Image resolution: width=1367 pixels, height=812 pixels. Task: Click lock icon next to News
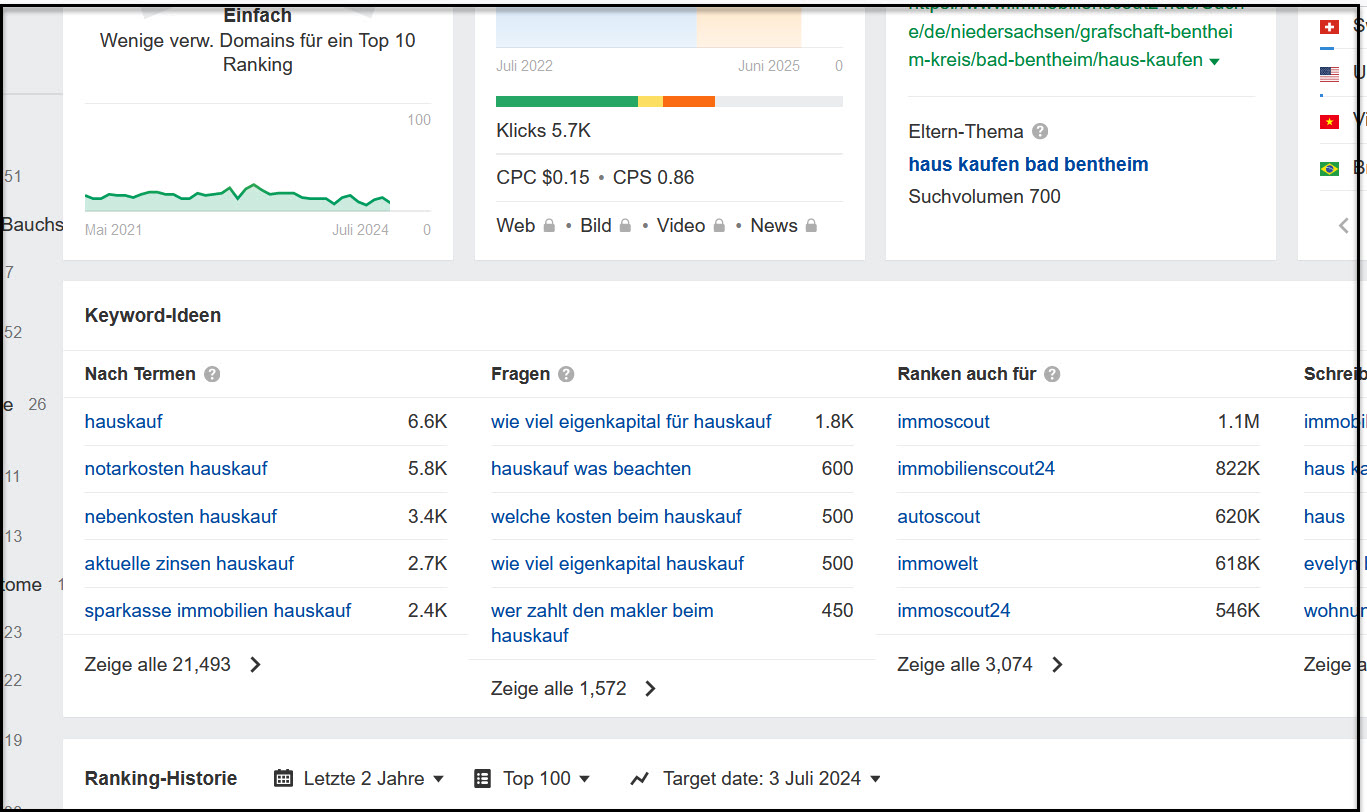click(811, 226)
